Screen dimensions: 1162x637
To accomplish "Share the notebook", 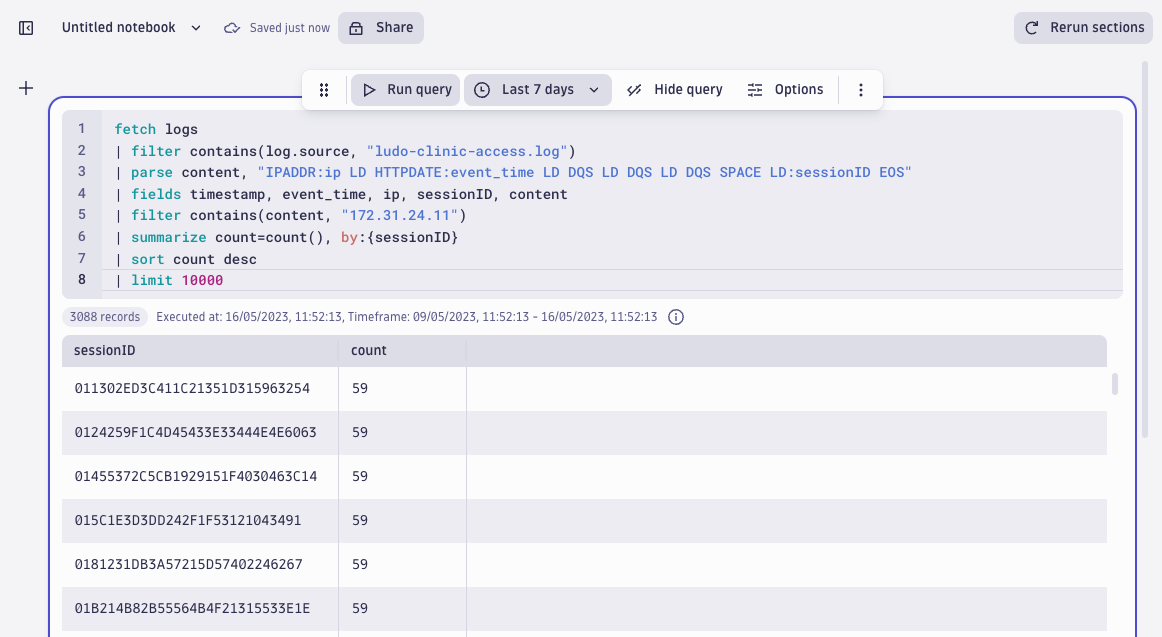I will coord(380,27).
